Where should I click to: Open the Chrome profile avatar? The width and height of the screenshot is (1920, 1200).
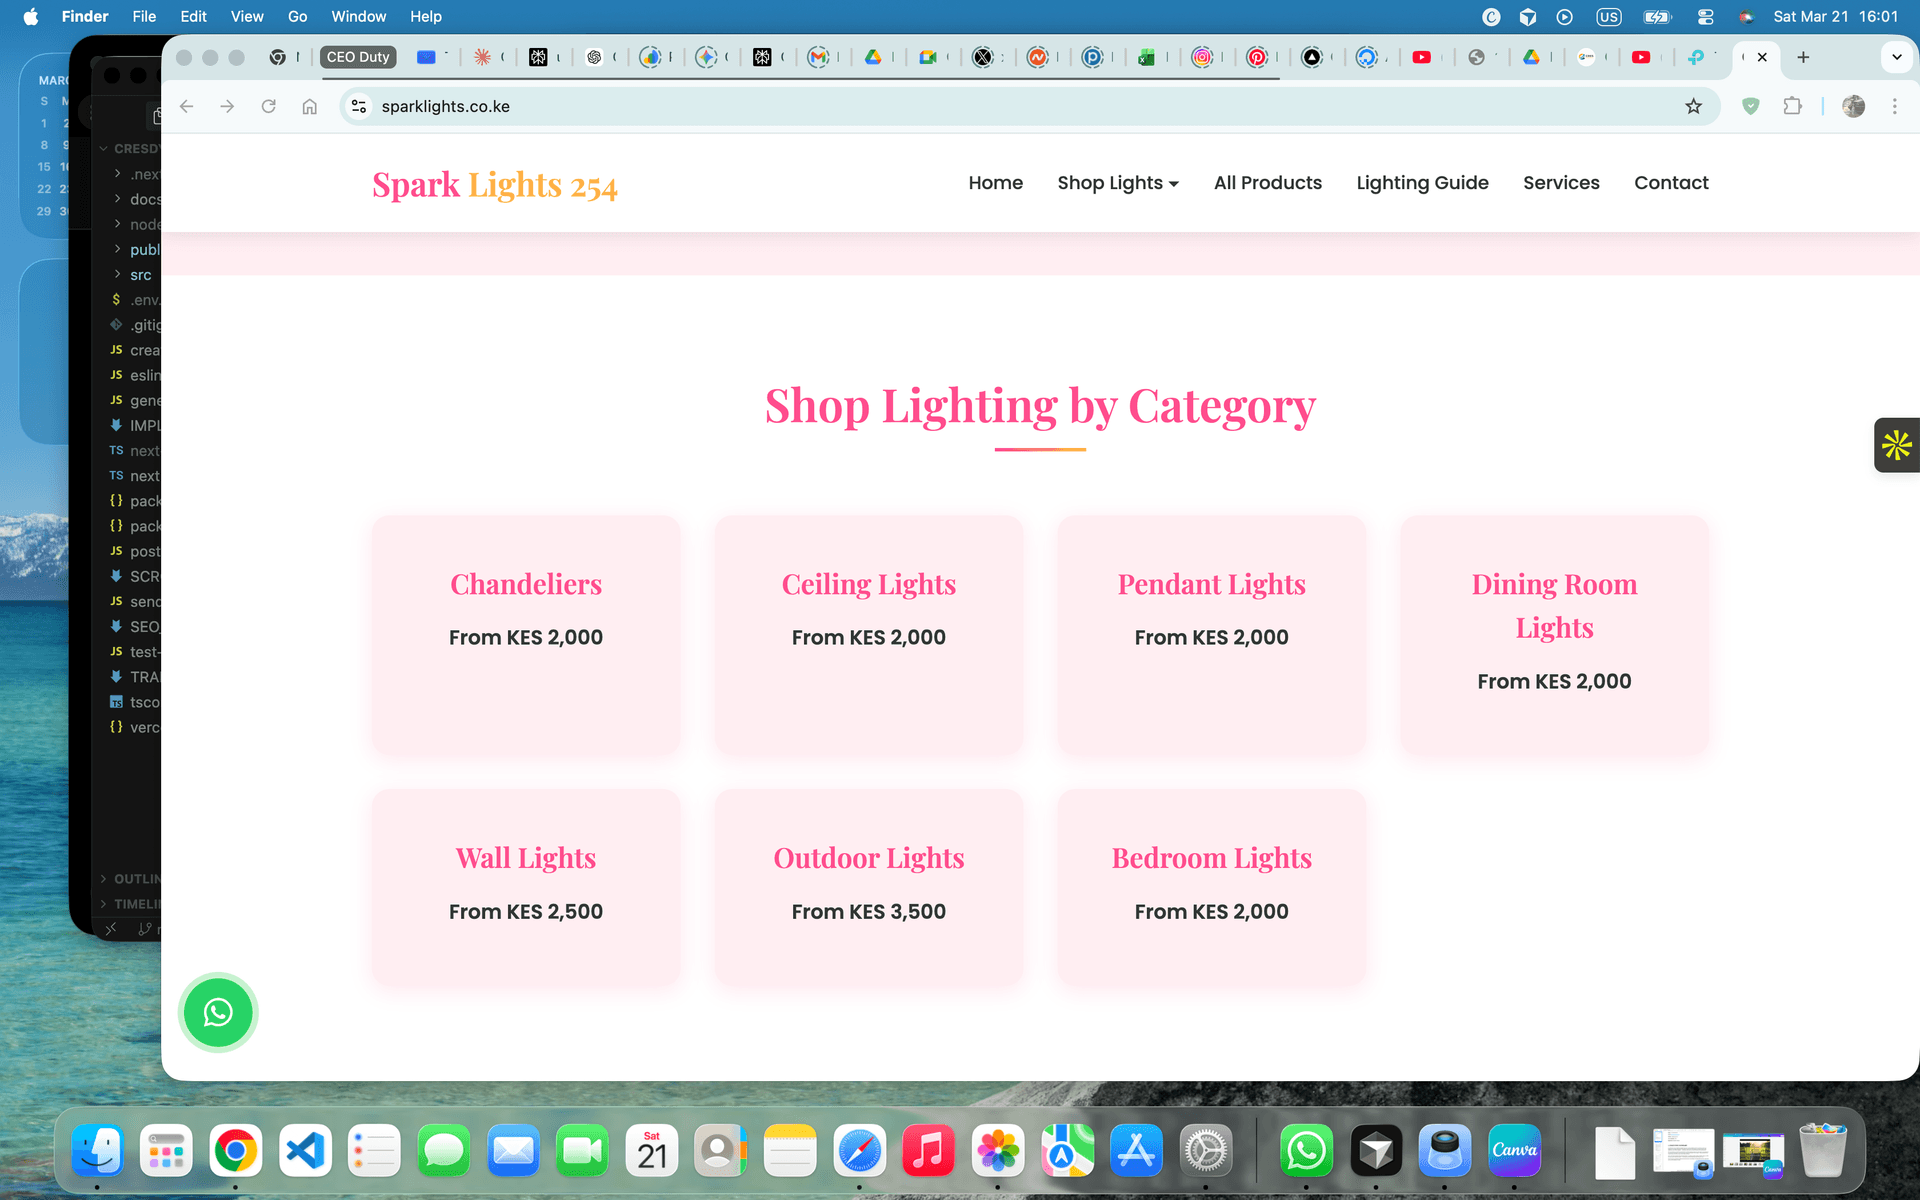click(x=1853, y=106)
